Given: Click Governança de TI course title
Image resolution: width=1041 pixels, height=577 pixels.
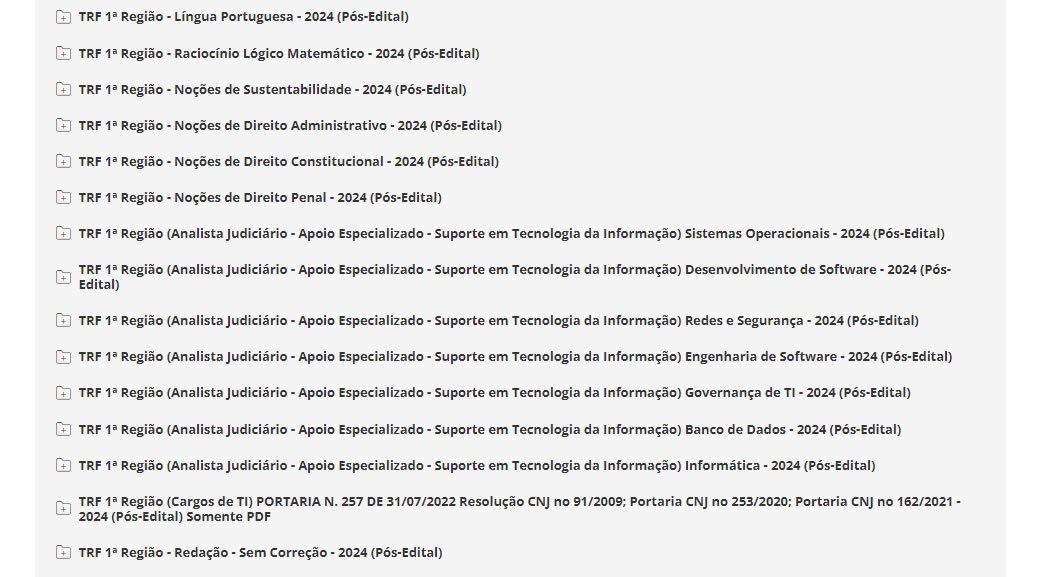Looking at the screenshot, I should coord(494,392).
